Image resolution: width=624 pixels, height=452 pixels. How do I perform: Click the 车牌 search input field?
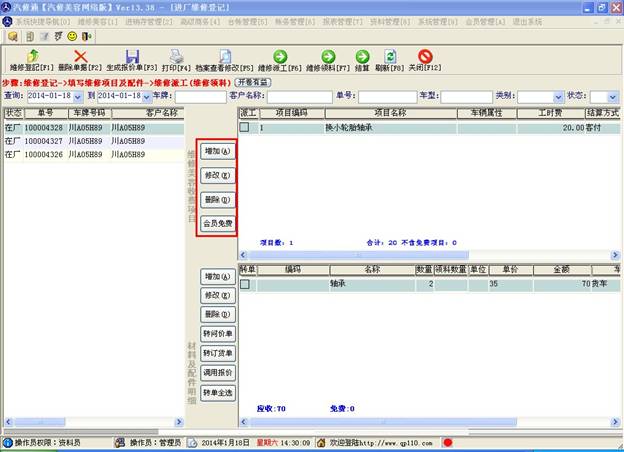point(199,97)
